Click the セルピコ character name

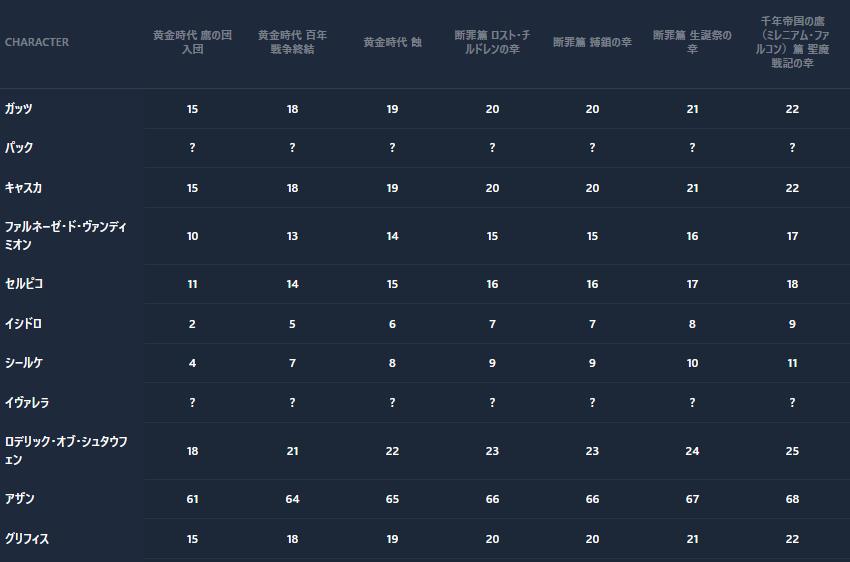pos(24,284)
